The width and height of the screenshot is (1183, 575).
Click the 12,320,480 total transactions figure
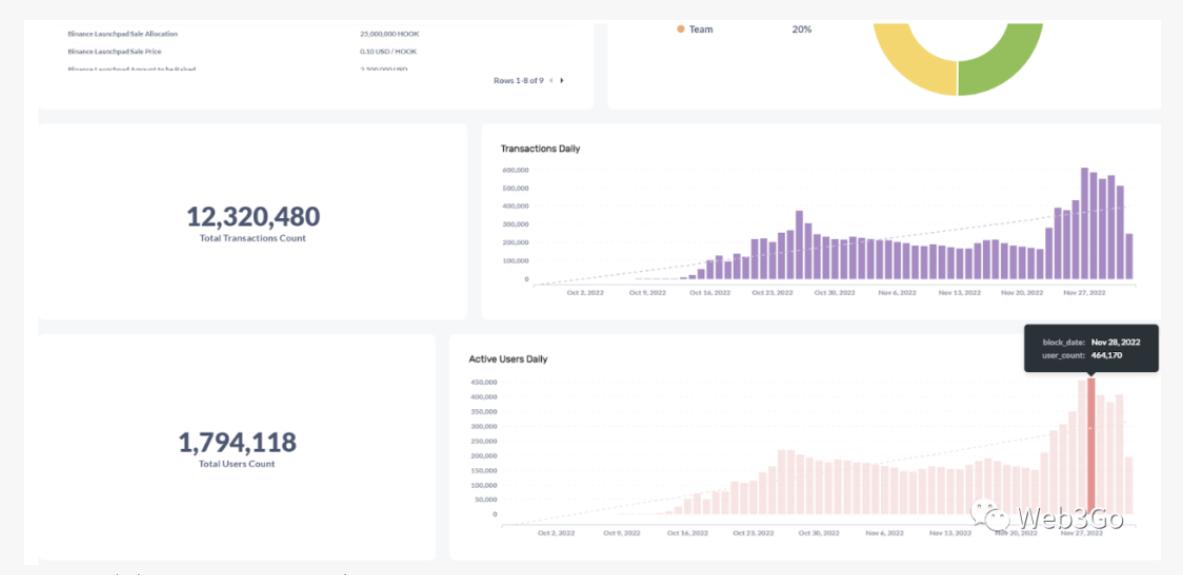253,216
